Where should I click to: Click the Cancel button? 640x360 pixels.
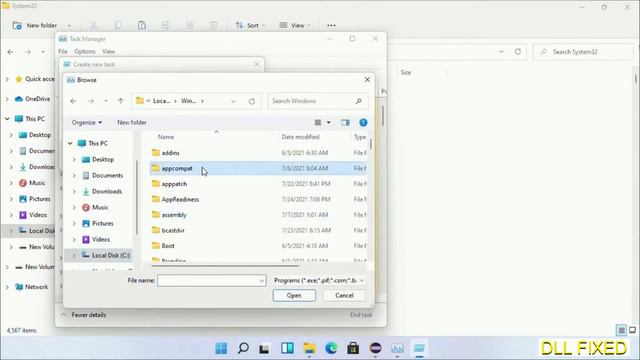tap(344, 296)
